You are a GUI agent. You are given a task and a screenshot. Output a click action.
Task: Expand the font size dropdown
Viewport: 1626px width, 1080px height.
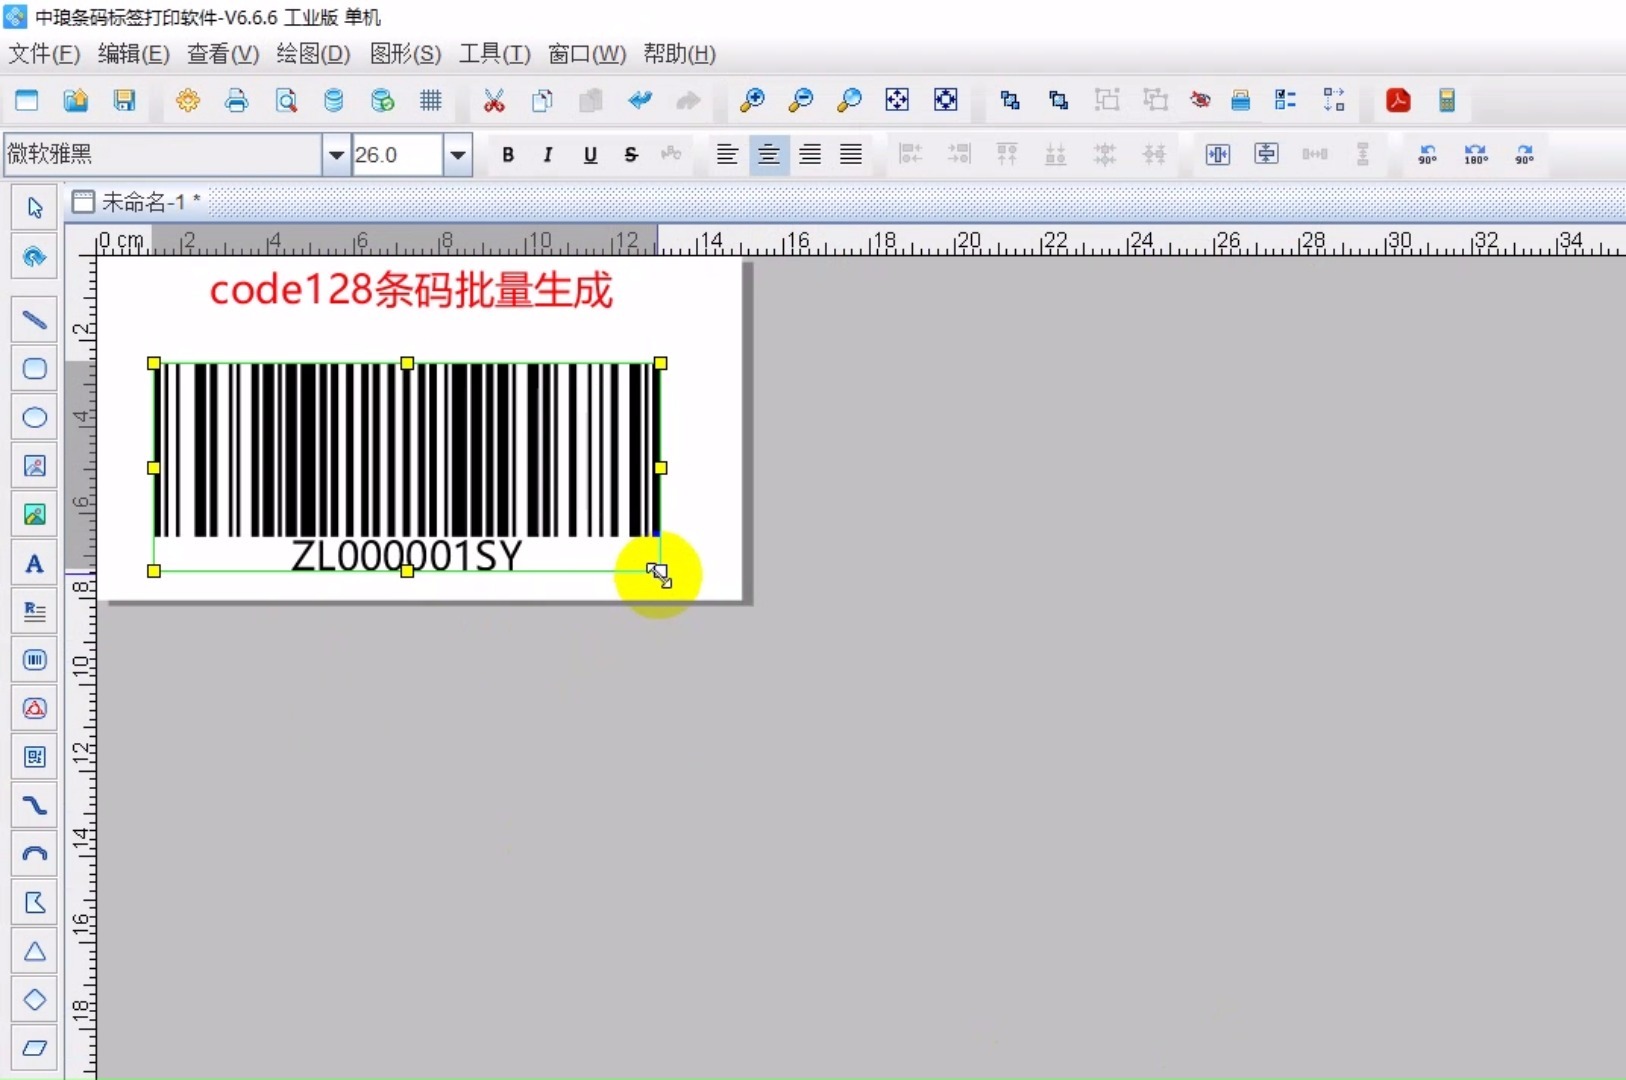[458, 155]
